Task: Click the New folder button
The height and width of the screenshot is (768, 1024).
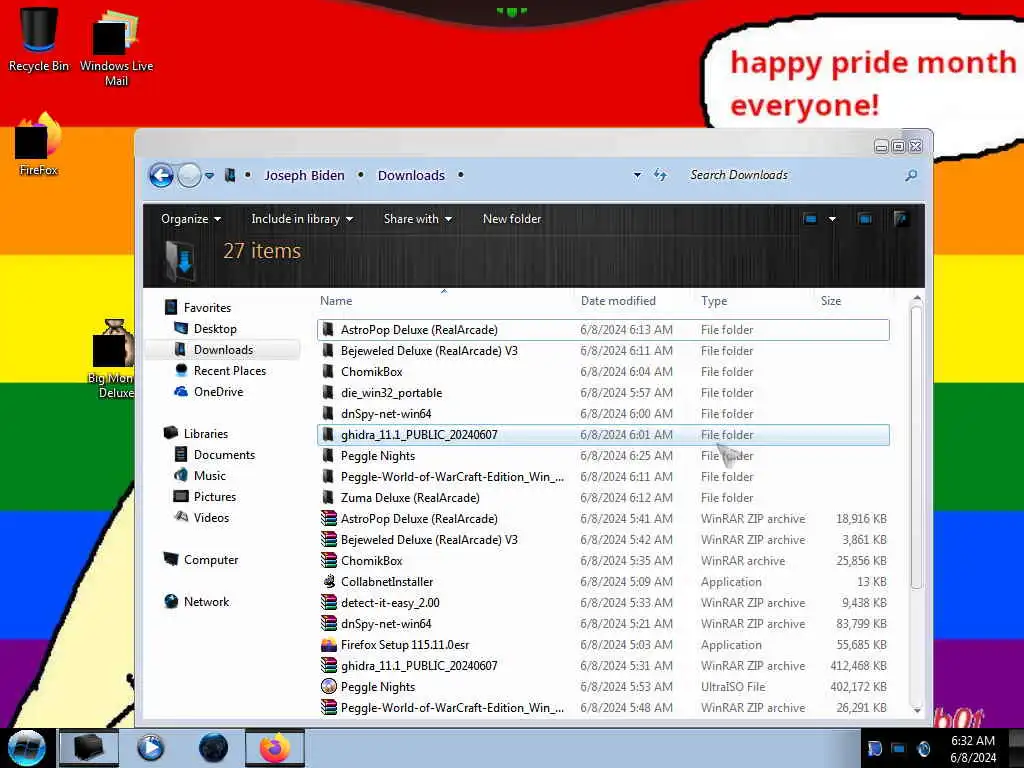Action: click(x=512, y=219)
